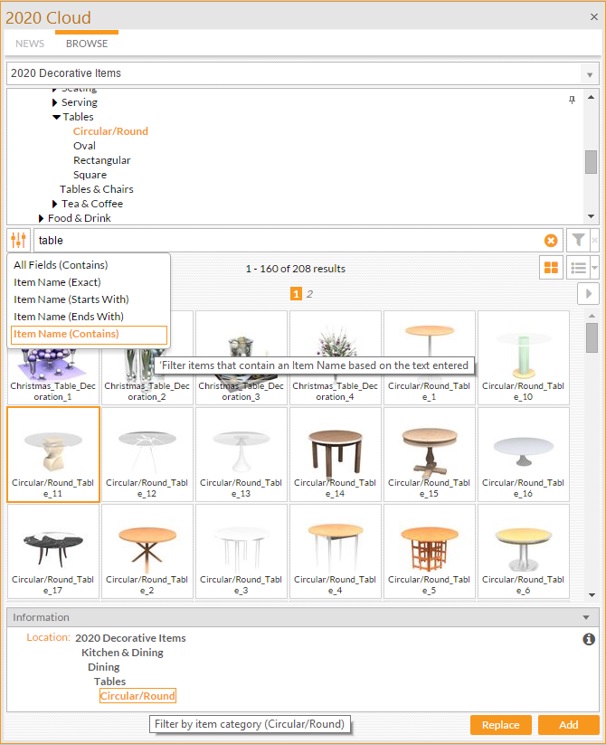Click results grid scrollbar thumb
The height and width of the screenshot is (745, 606).
click(x=592, y=338)
